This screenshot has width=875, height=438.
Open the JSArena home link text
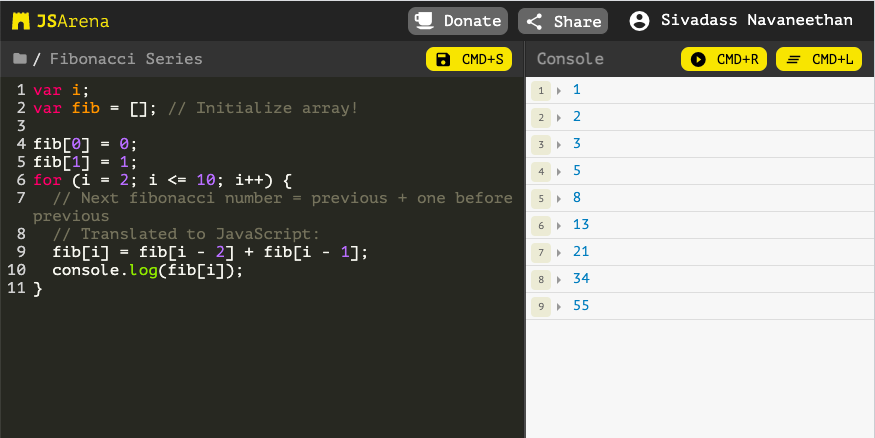click(x=73, y=21)
